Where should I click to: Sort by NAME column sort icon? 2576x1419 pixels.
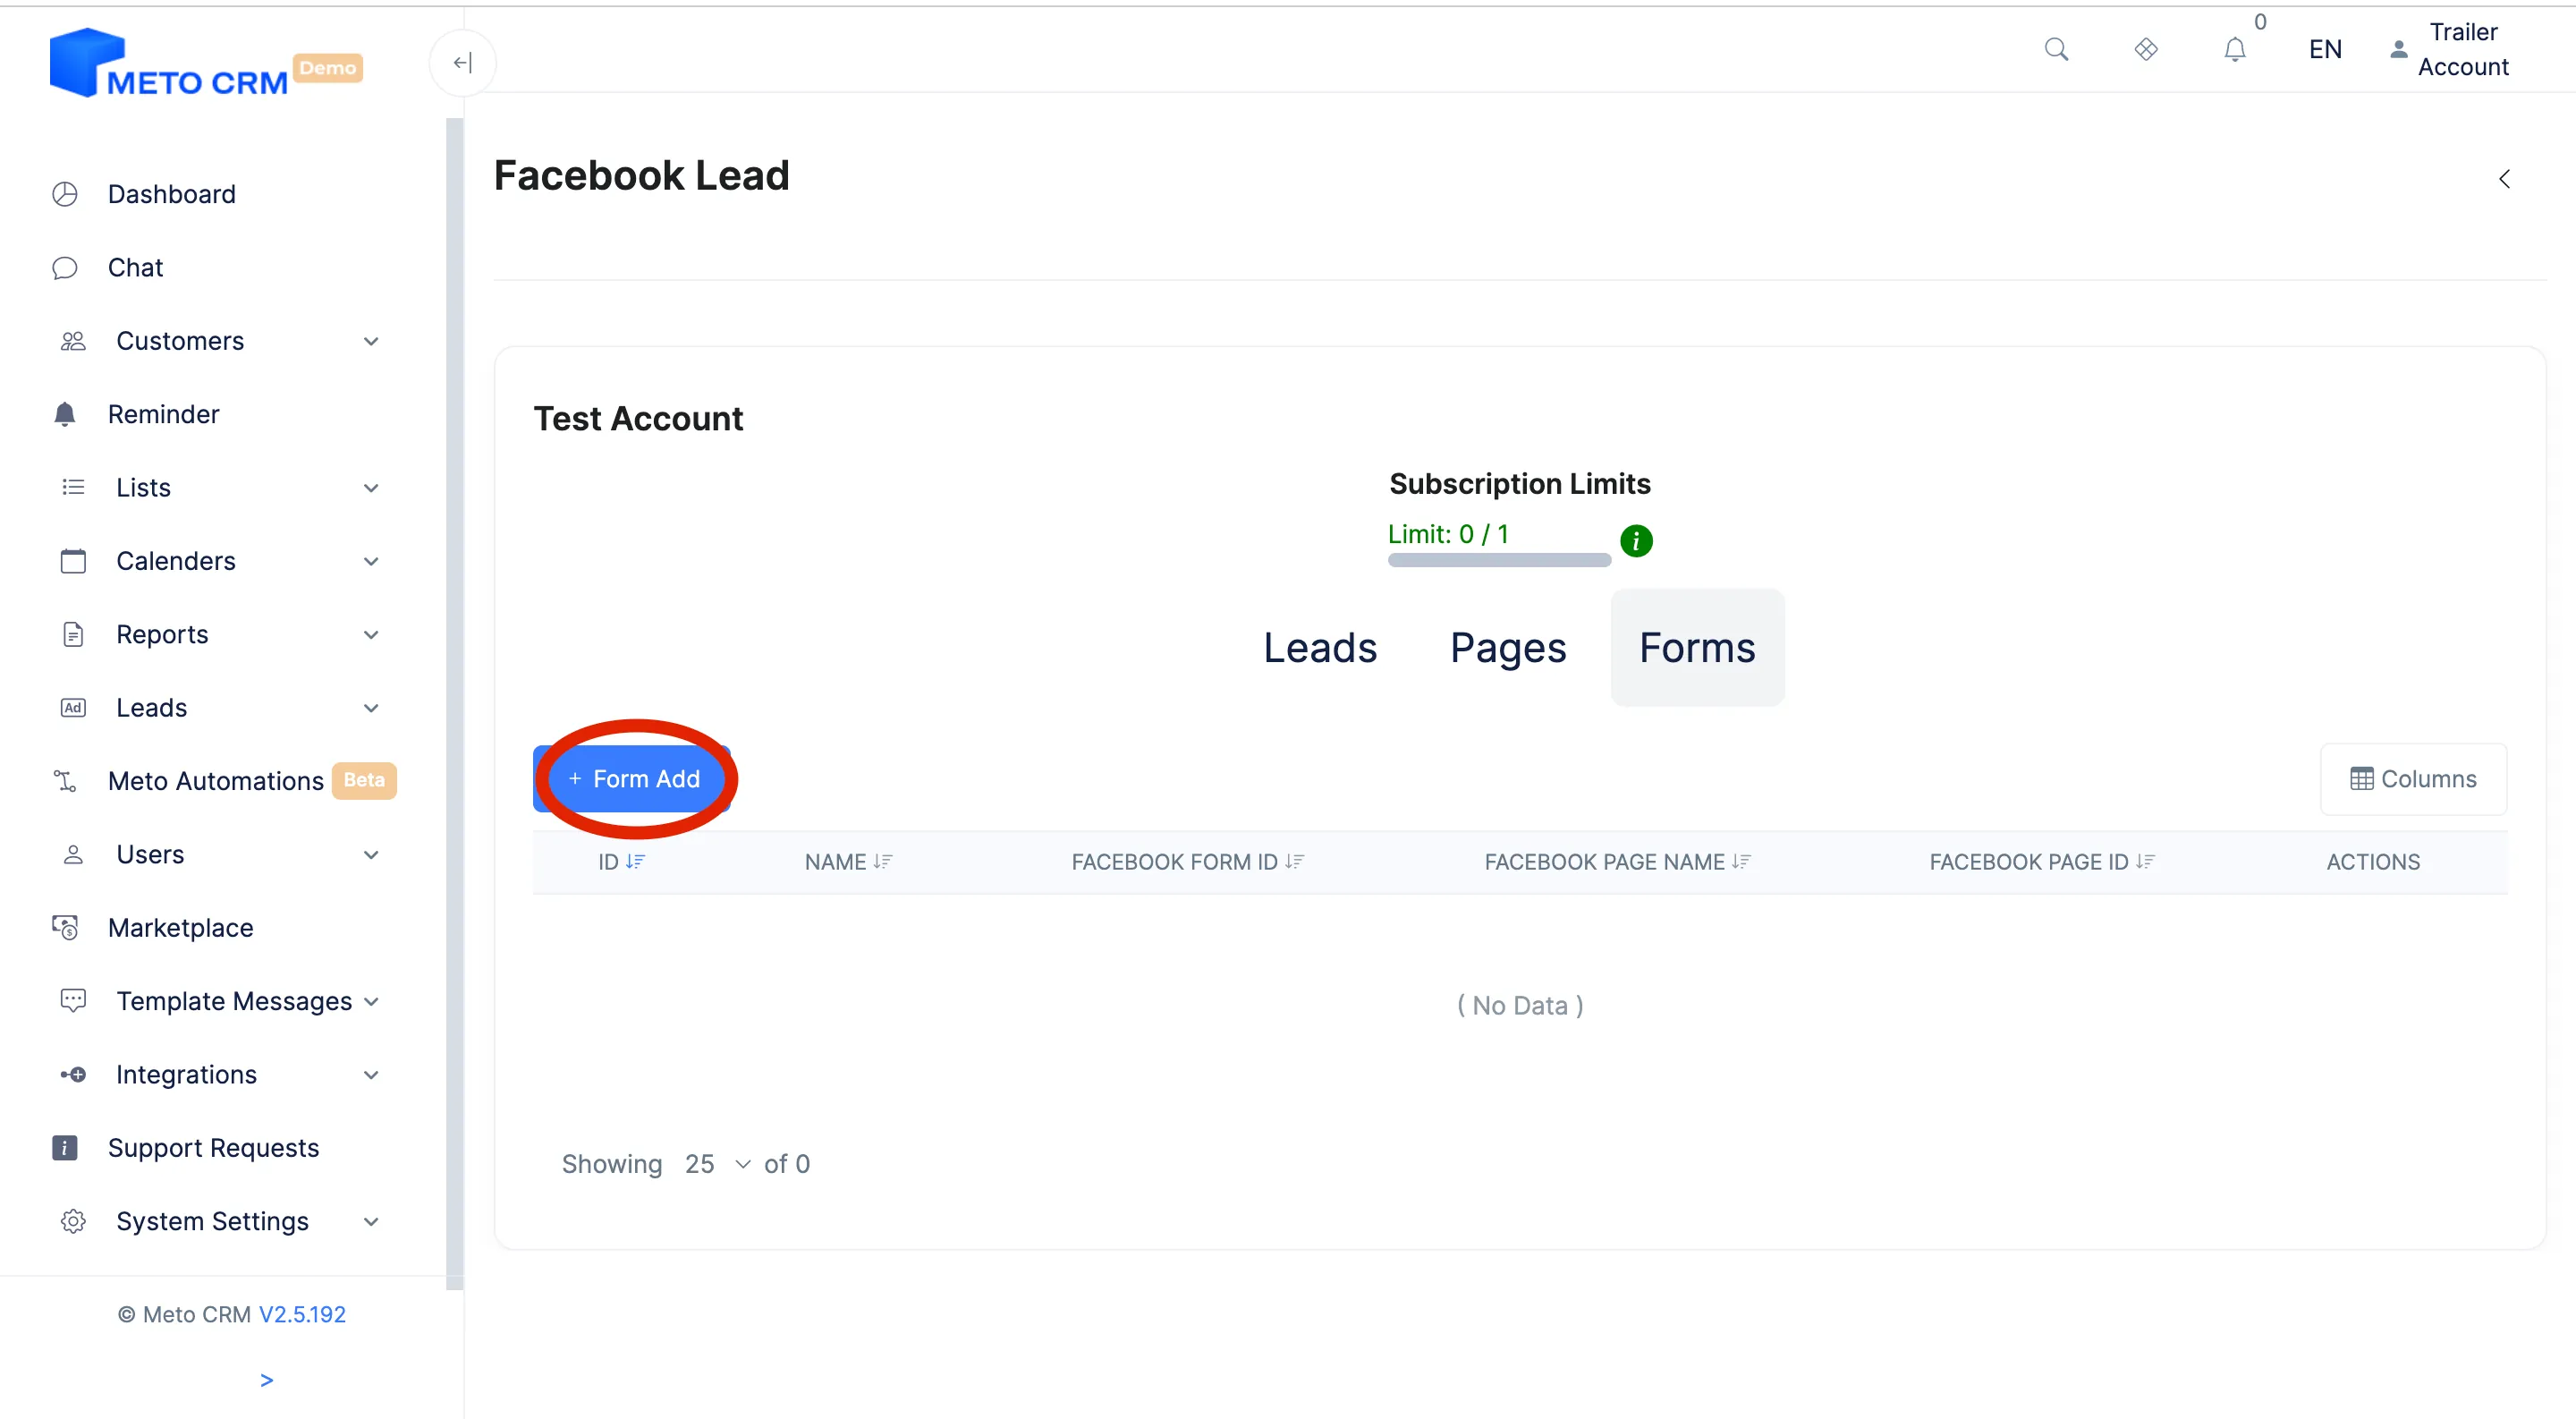pyautogui.click(x=882, y=862)
